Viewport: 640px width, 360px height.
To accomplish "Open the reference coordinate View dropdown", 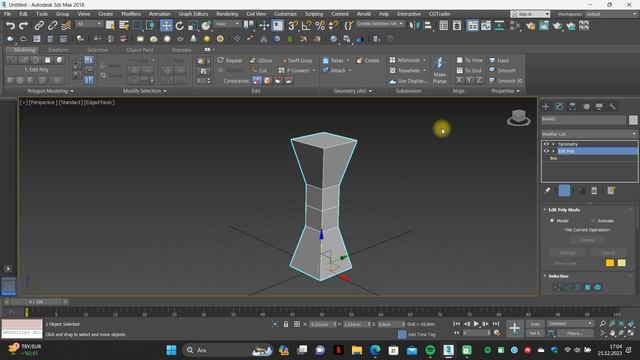I will (x=227, y=24).
